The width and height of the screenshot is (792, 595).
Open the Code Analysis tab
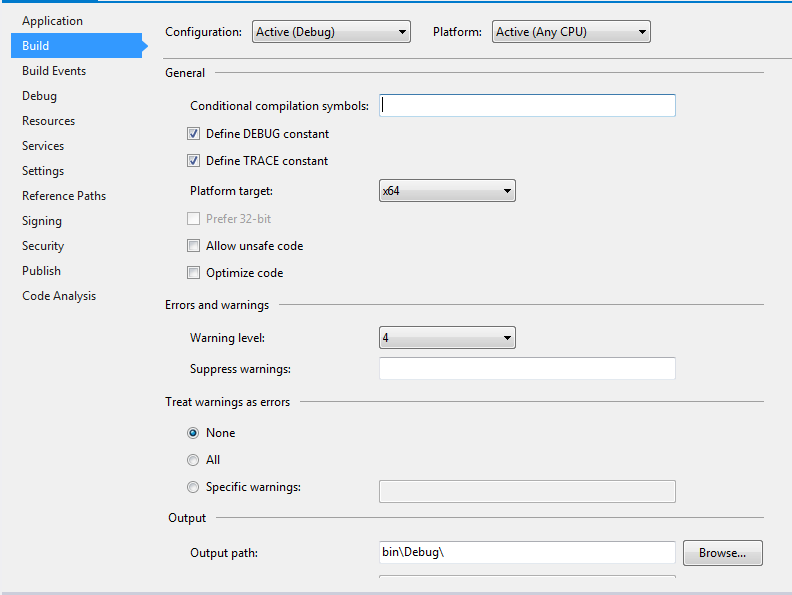click(59, 296)
